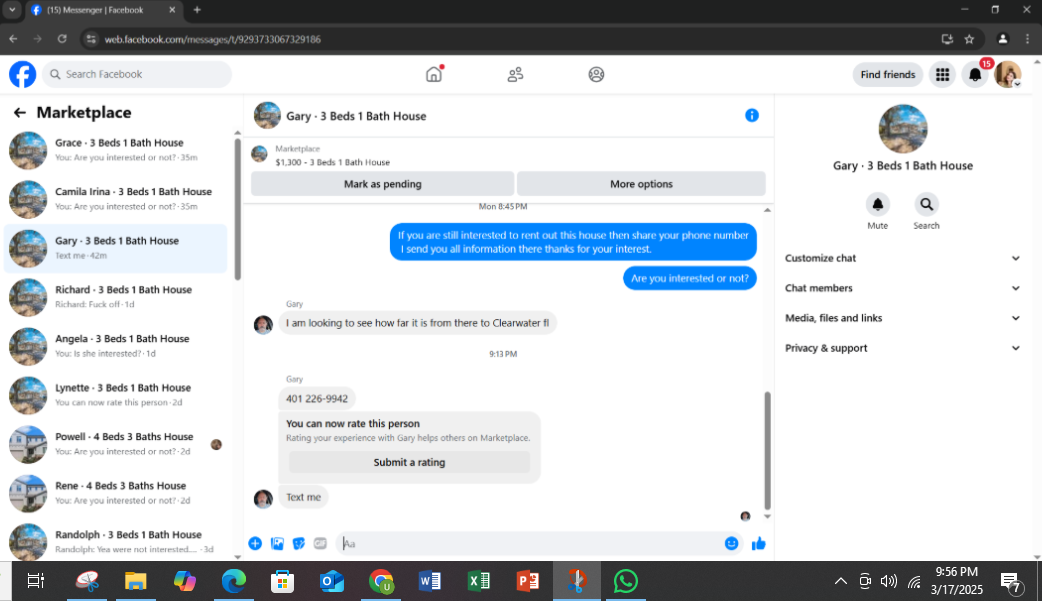This screenshot has height=601, width=1042.
Task: Open volume control in system tray
Action: [x=888, y=582]
